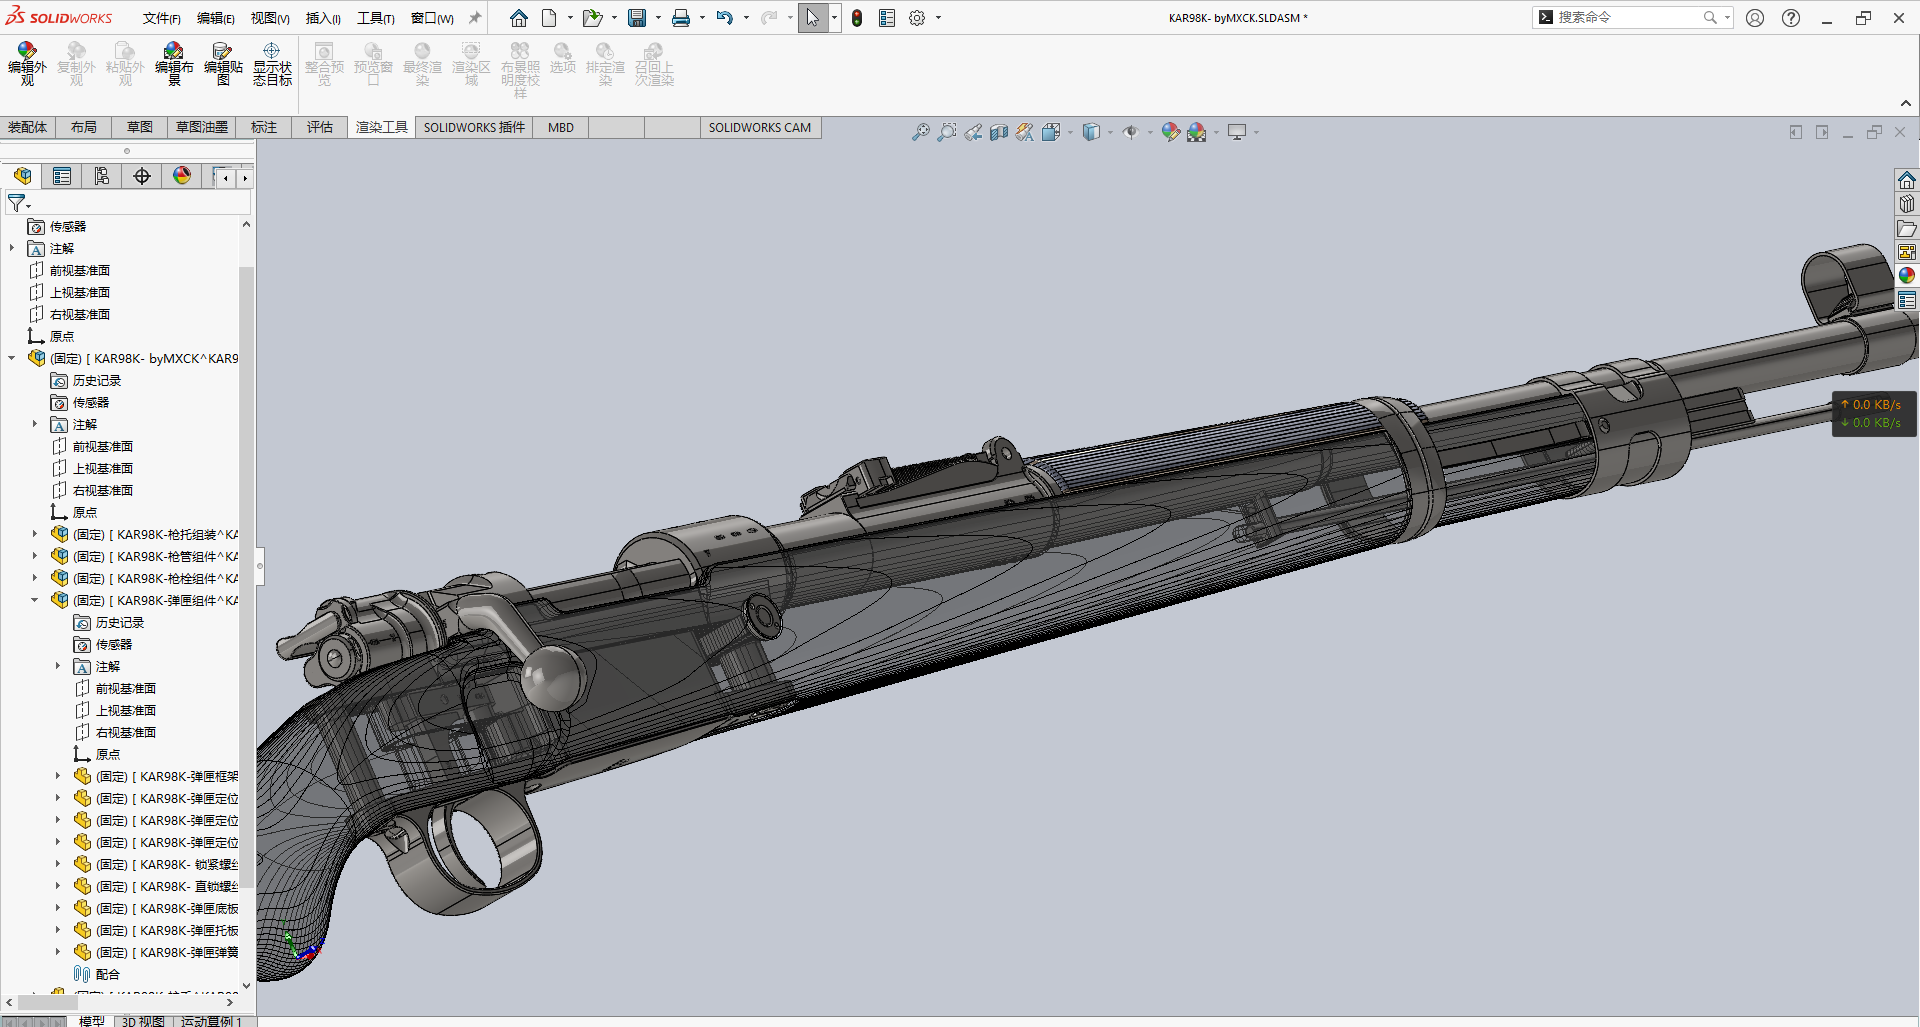
Task: Click the Undo arrow icon
Action: pyautogui.click(x=725, y=18)
